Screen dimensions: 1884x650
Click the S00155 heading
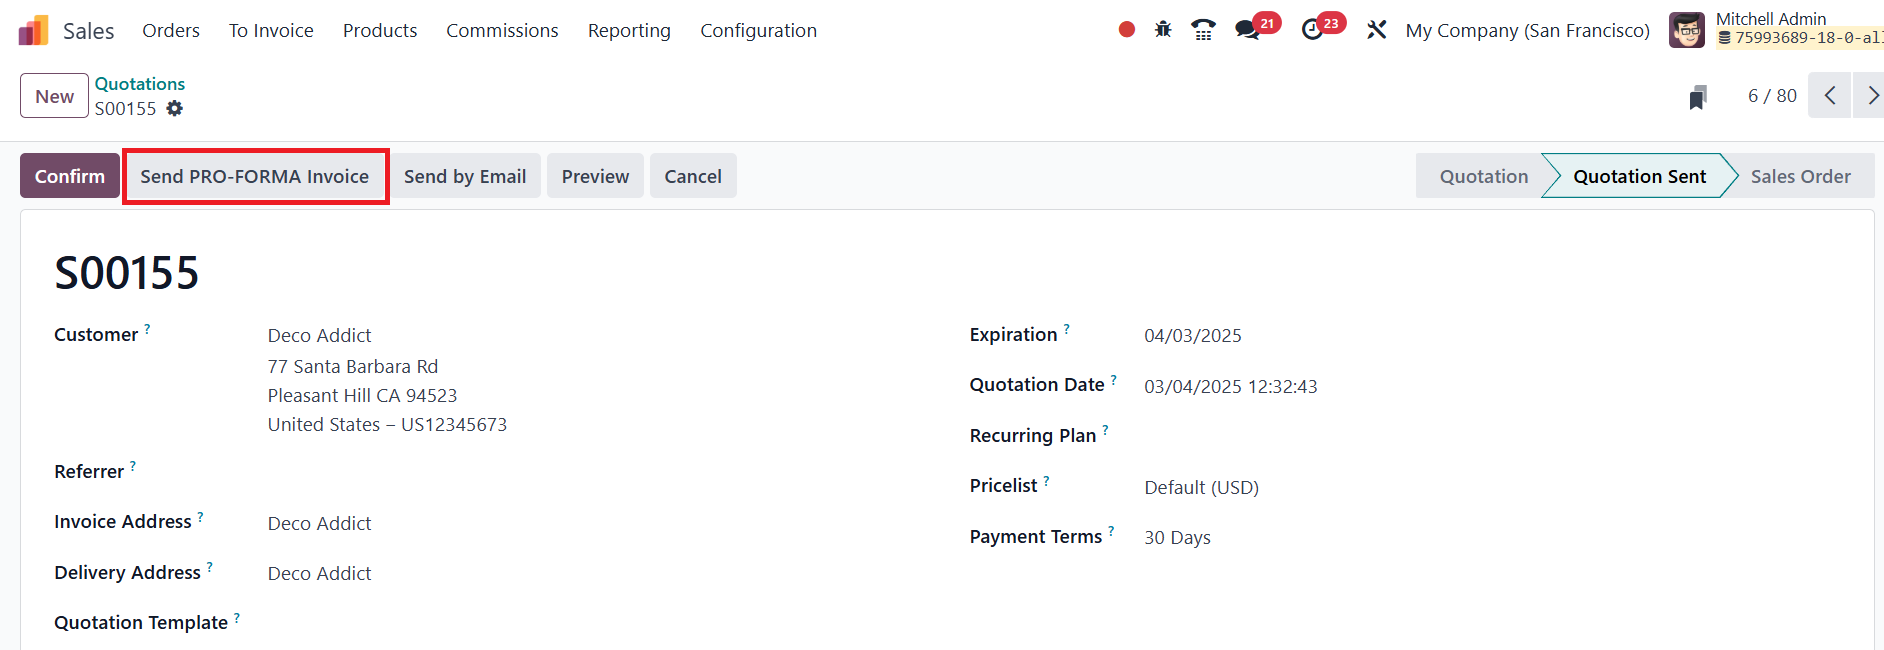coord(127,273)
